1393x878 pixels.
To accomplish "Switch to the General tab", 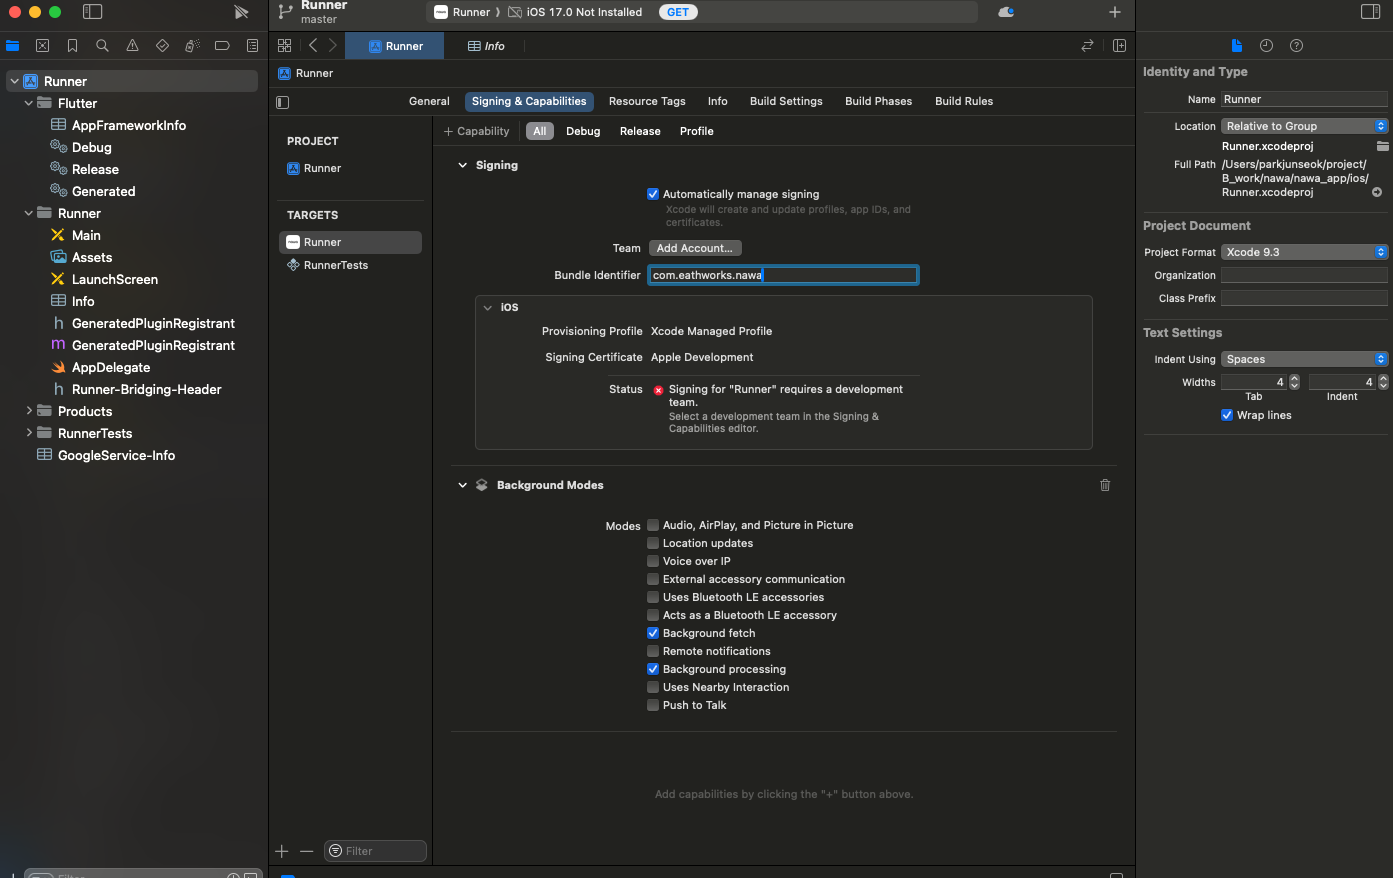I will (429, 101).
